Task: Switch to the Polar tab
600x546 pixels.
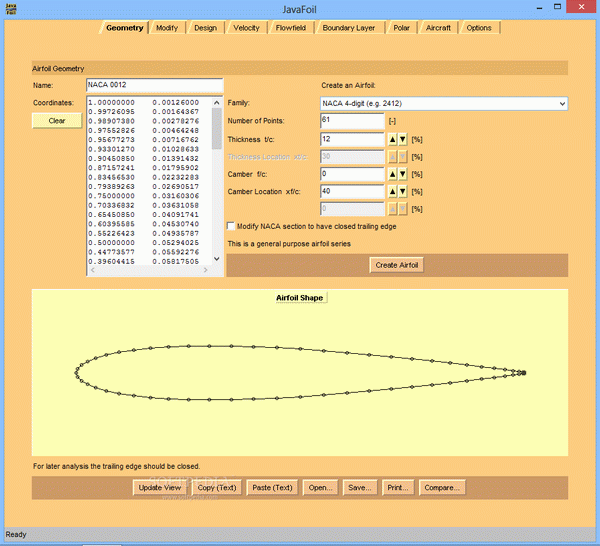Action: [x=401, y=28]
